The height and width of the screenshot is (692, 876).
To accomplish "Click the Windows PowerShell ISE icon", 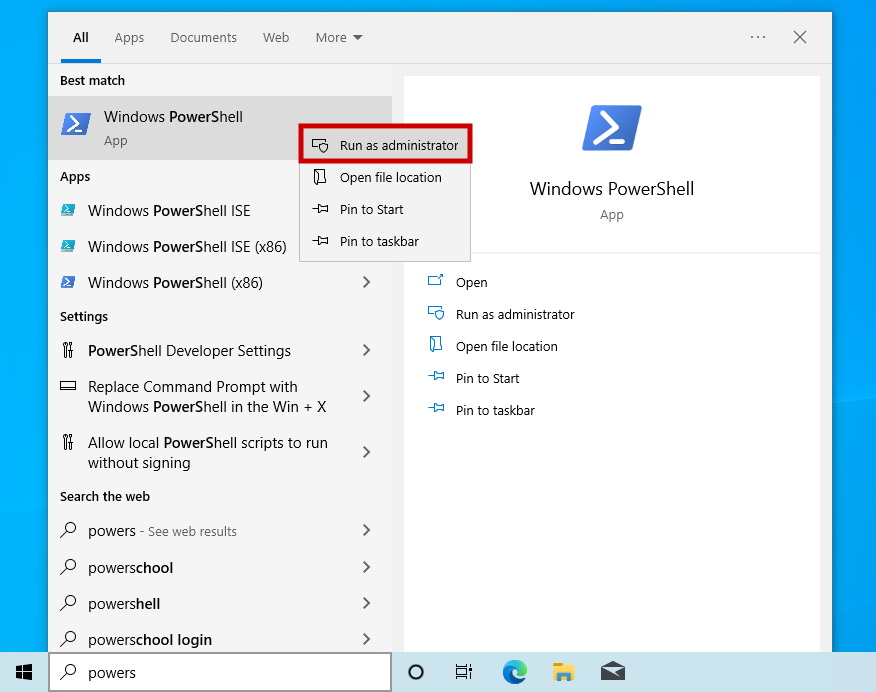I will click(68, 211).
